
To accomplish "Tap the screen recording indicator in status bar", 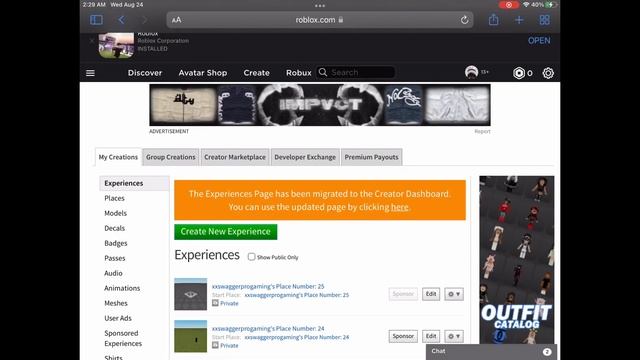I will click(509, 5).
